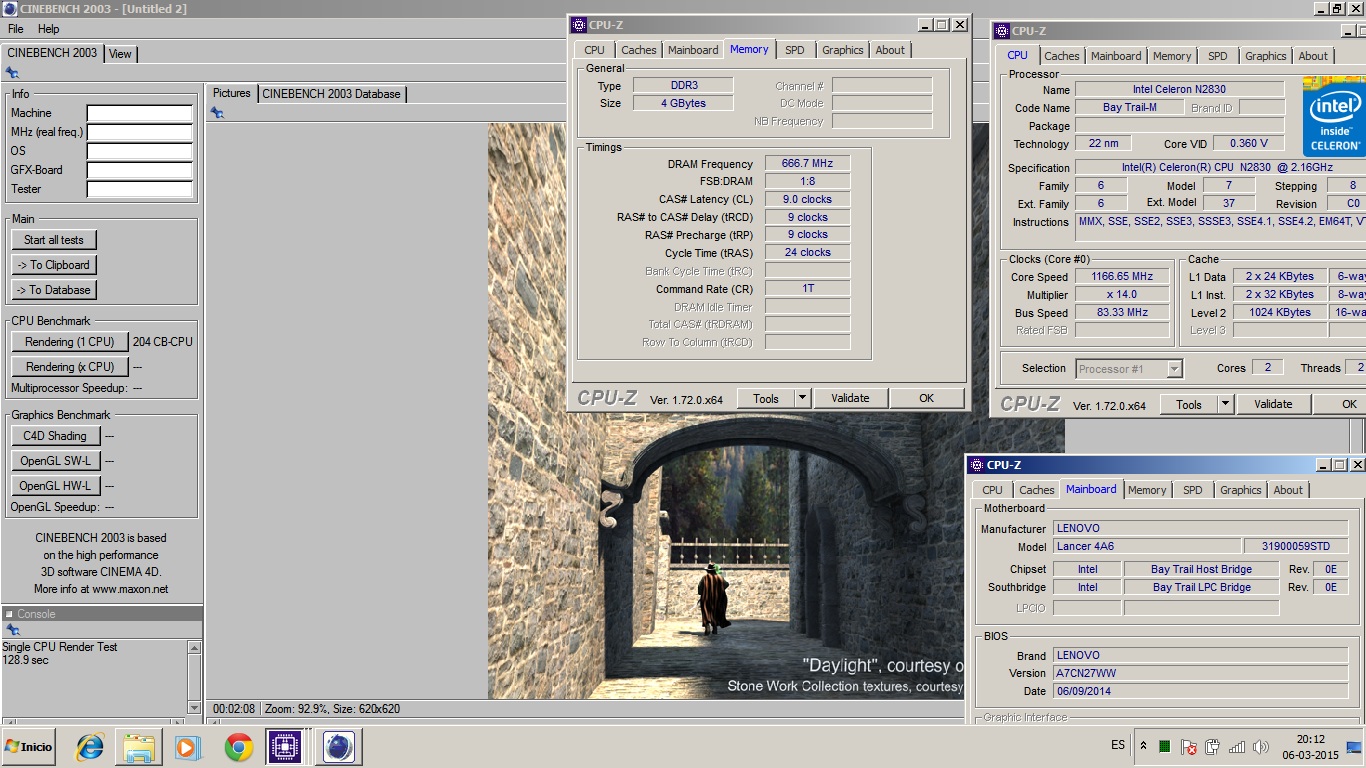
Task: Start the C4D Shading test
Action: (55, 436)
